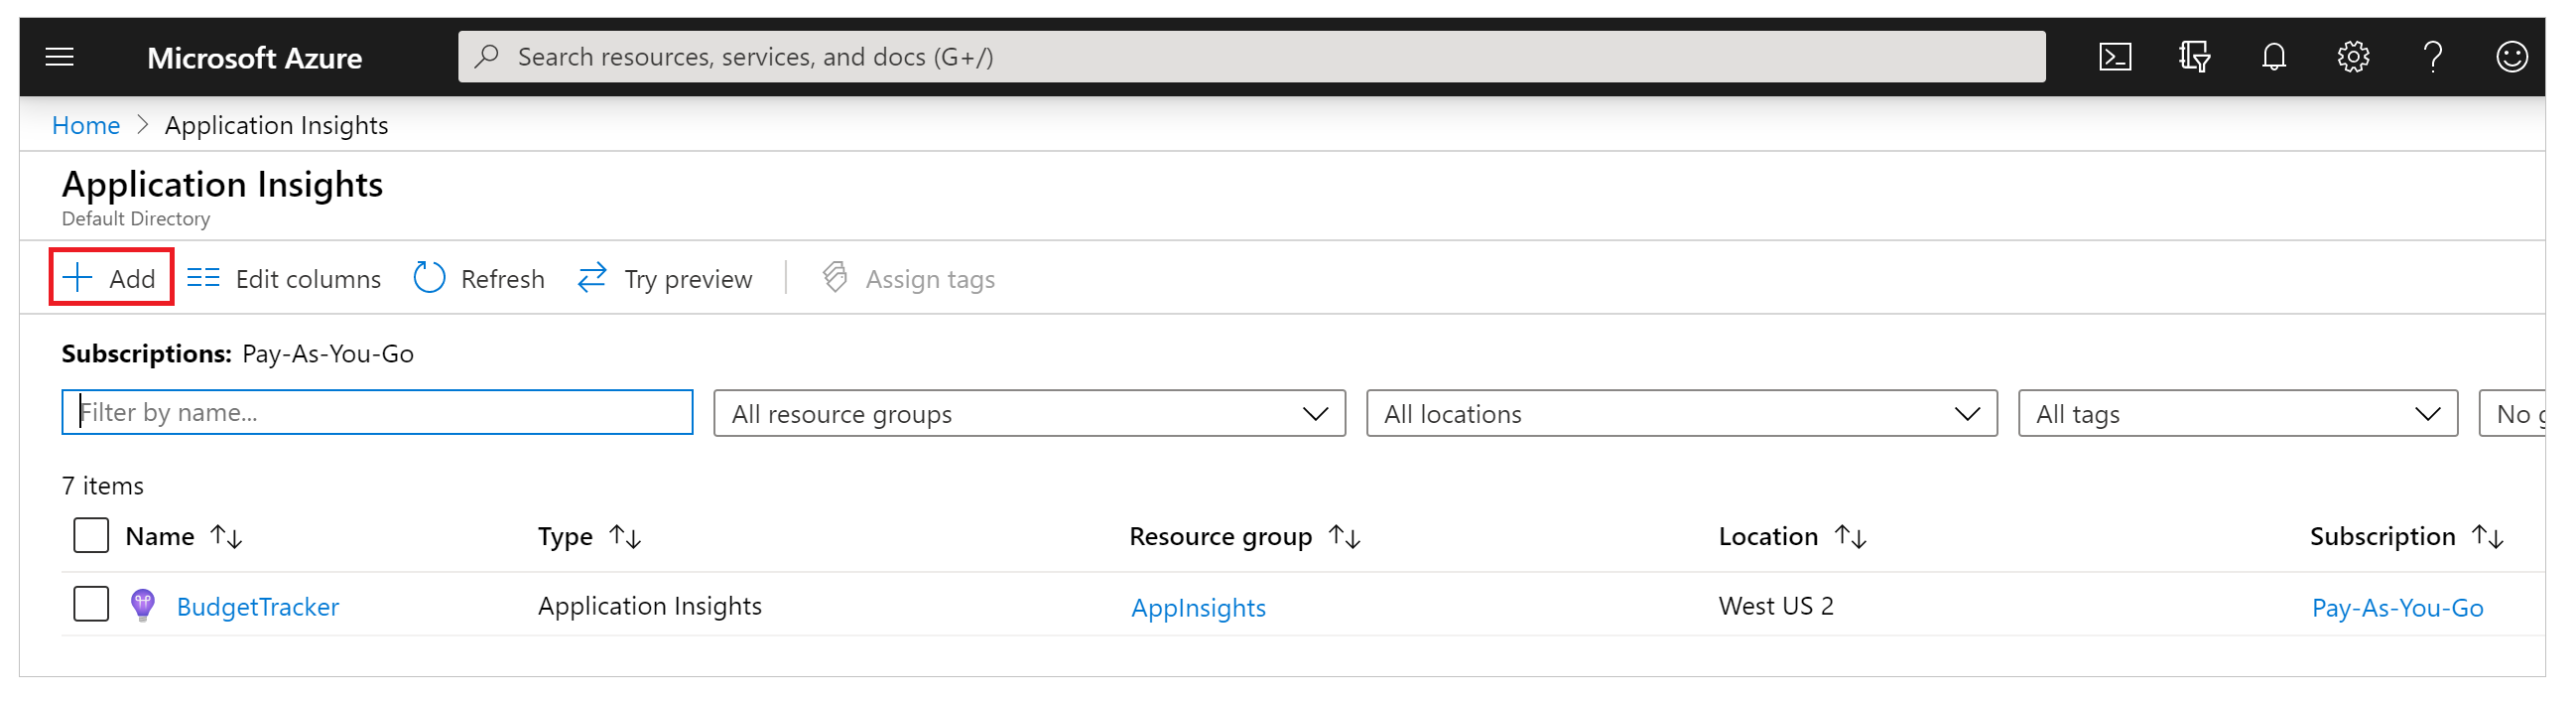Click Assign tags
2576x701 pixels.
[908, 279]
